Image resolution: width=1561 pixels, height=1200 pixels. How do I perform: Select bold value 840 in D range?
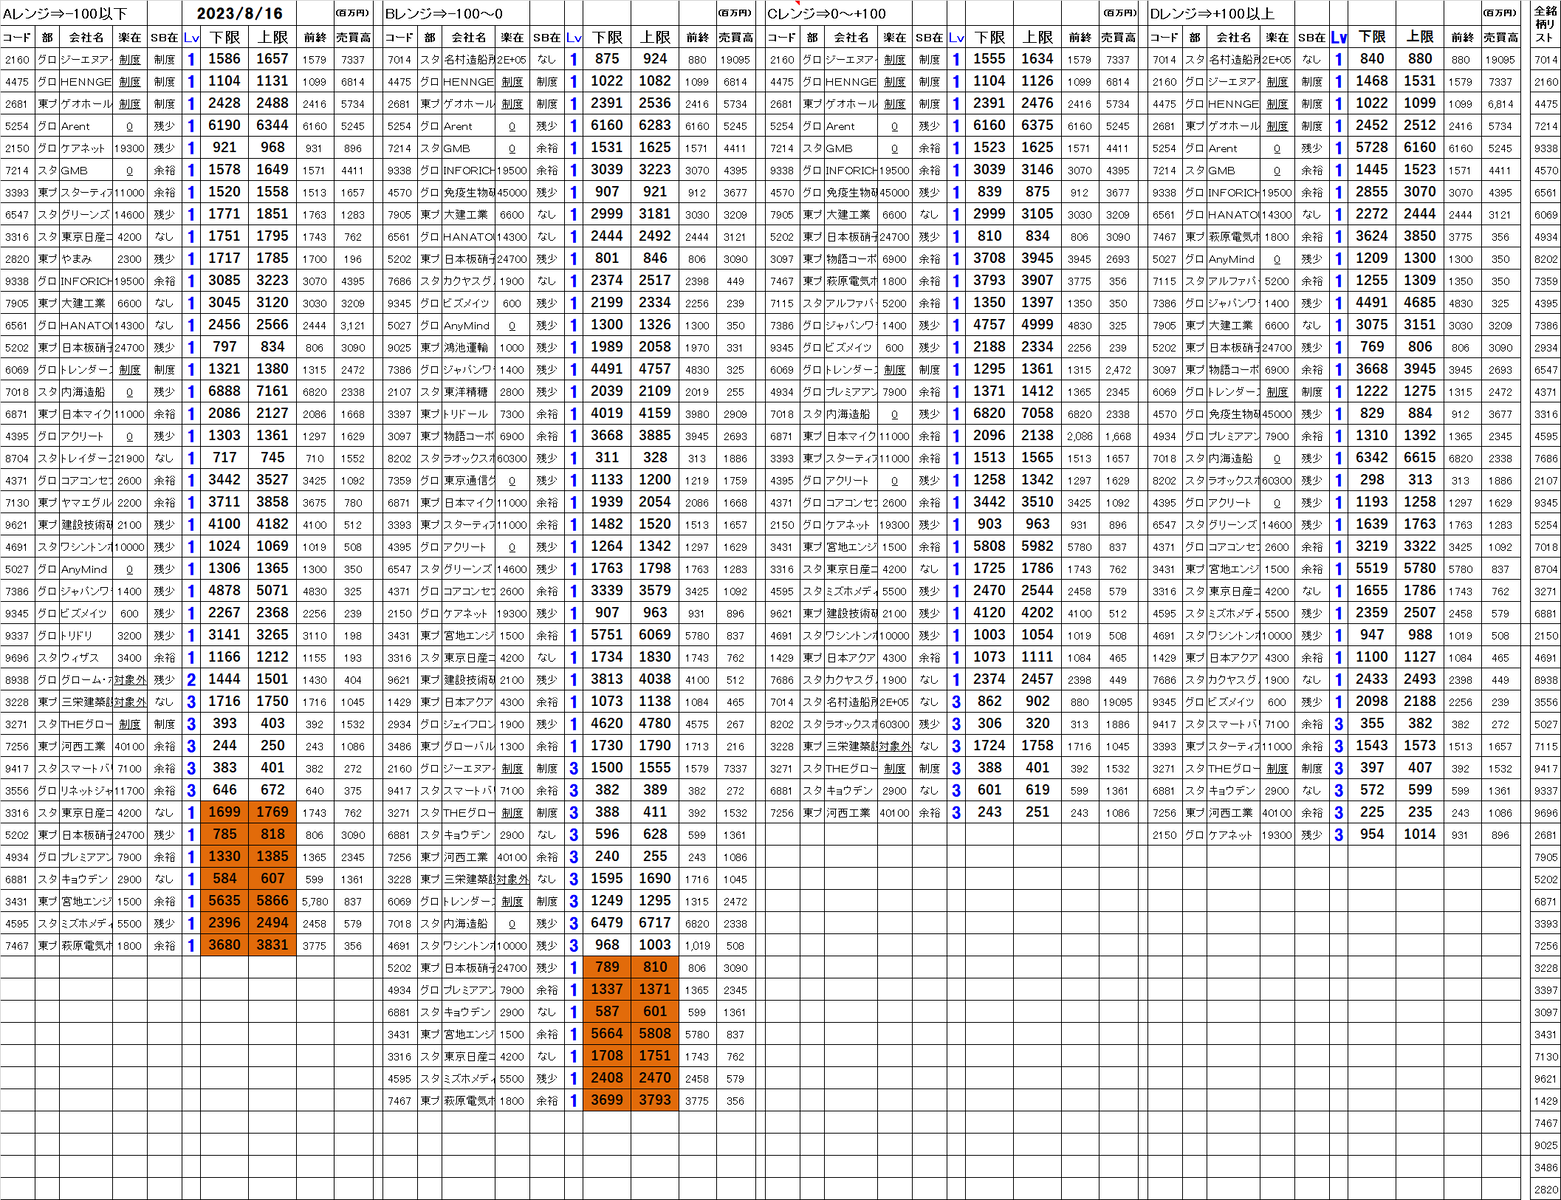pyautogui.click(x=1372, y=59)
